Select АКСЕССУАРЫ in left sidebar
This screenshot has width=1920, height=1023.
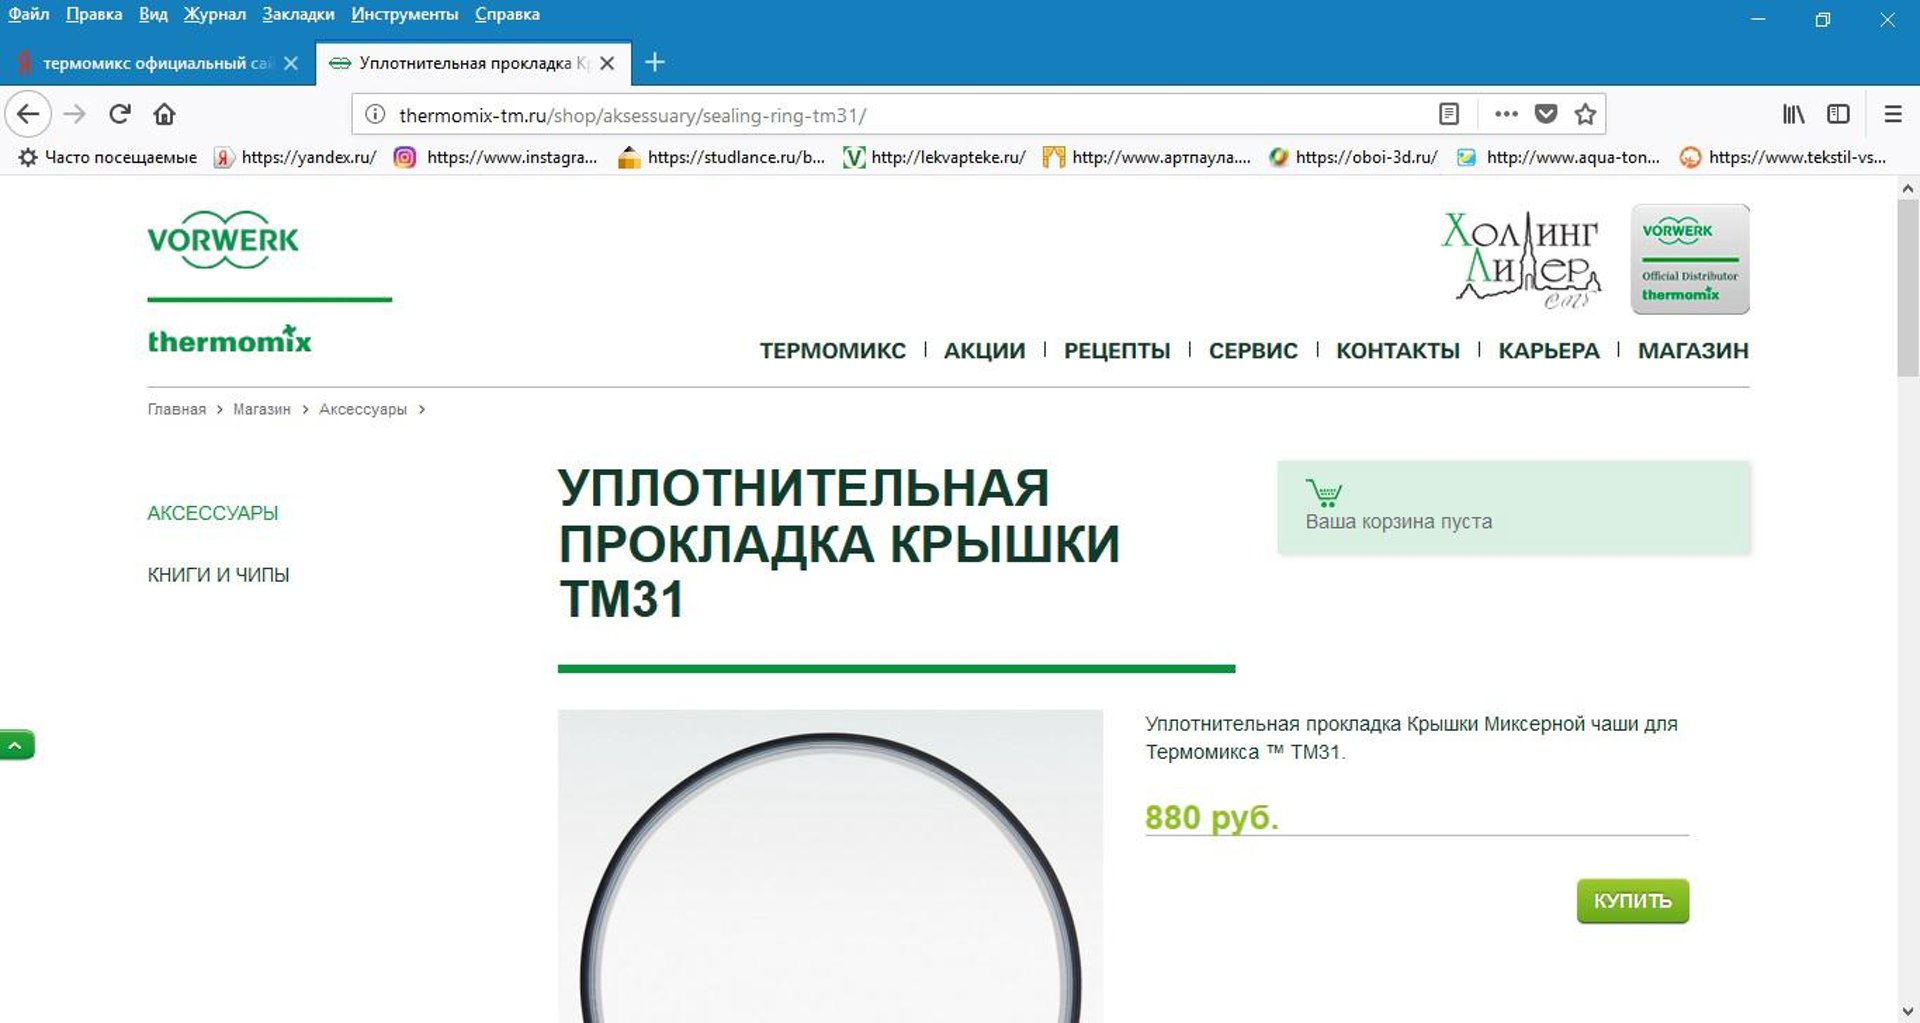(213, 513)
